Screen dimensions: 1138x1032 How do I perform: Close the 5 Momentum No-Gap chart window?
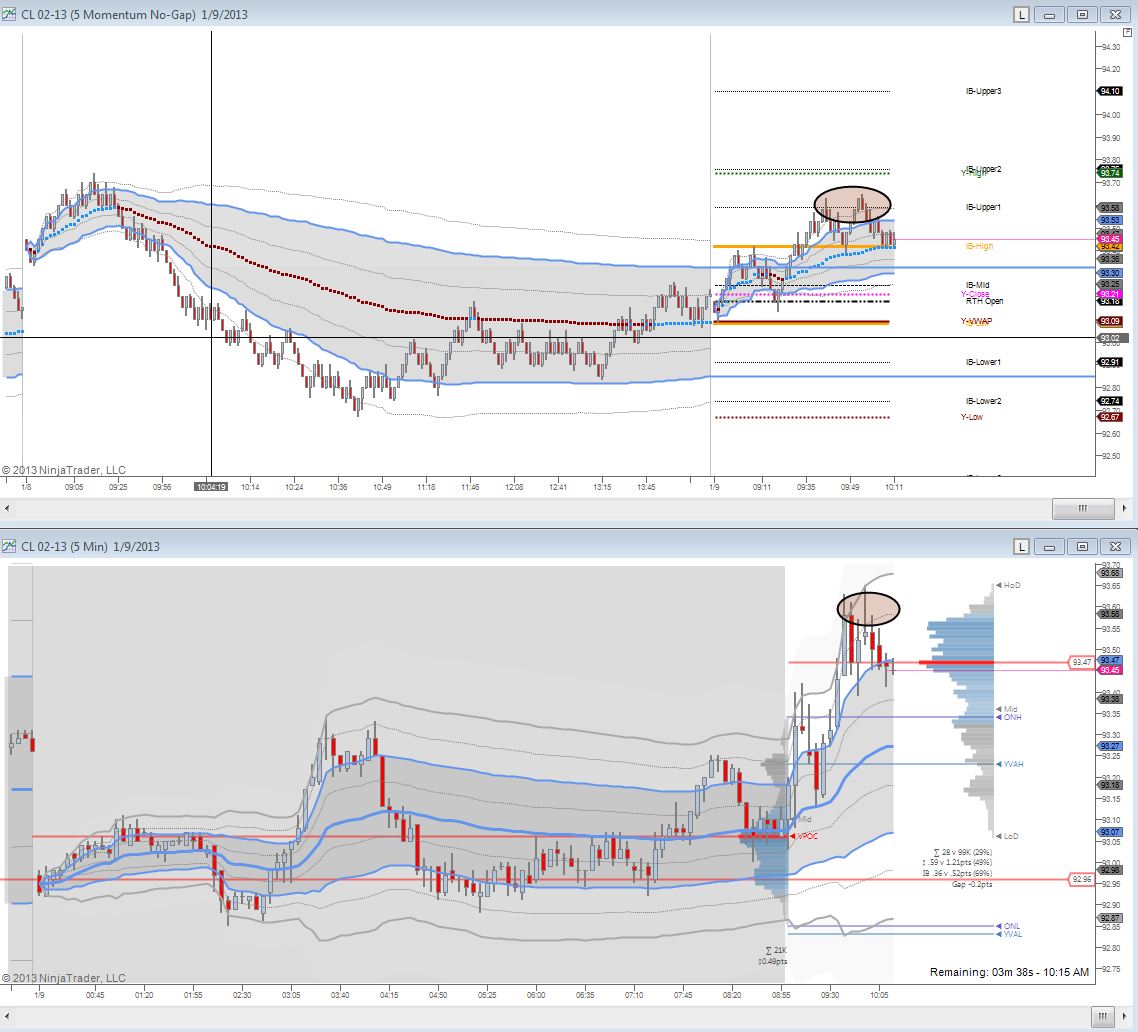[1116, 15]
